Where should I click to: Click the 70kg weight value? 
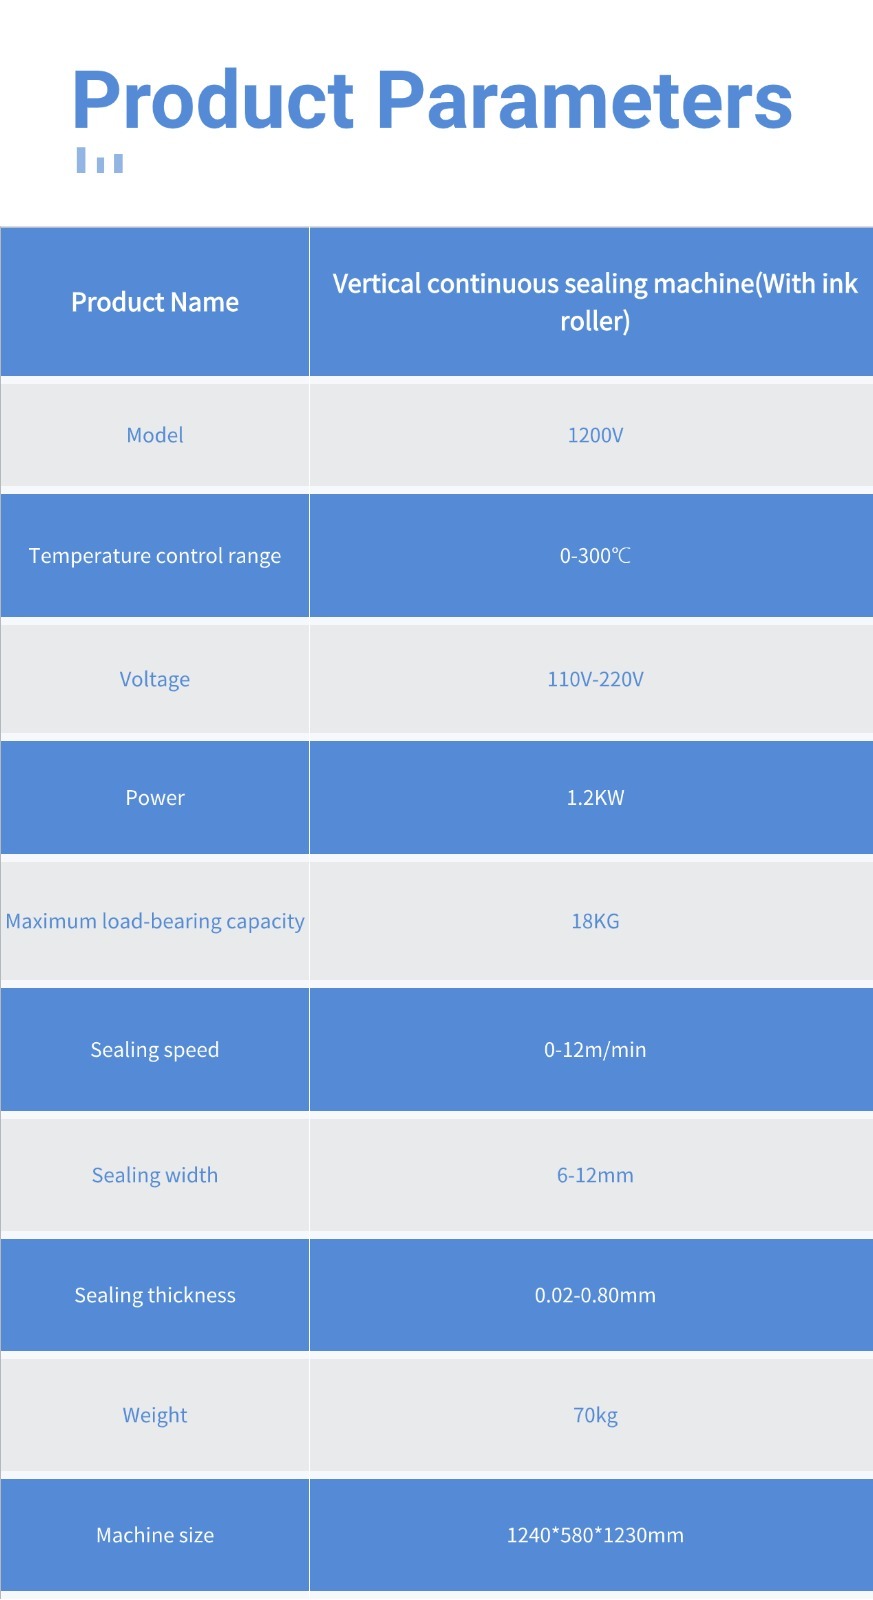click(x=595, y=1415)
